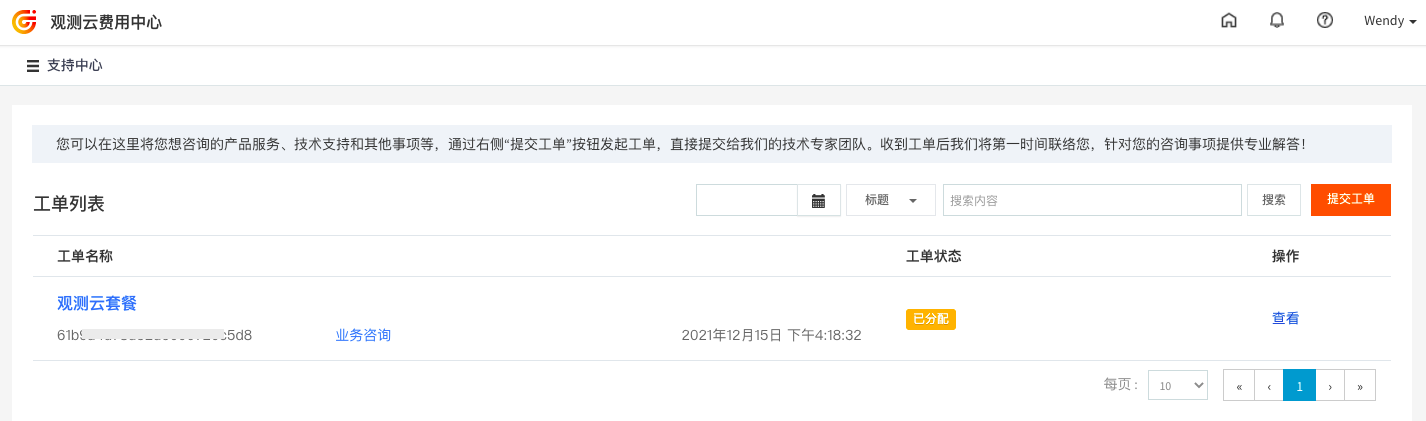Open the calendar date picker icon
1426x421 pixels.
(818, 200)
